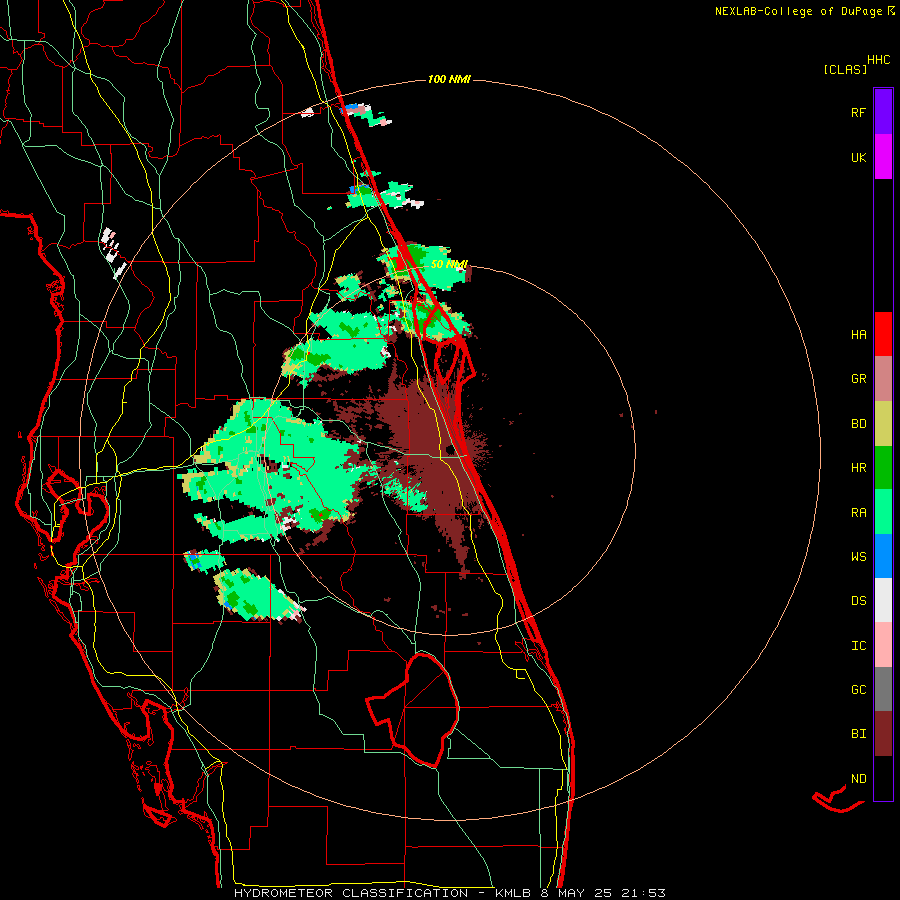
Task: Click the BD legend label
Action: click(x=858, y=424)
